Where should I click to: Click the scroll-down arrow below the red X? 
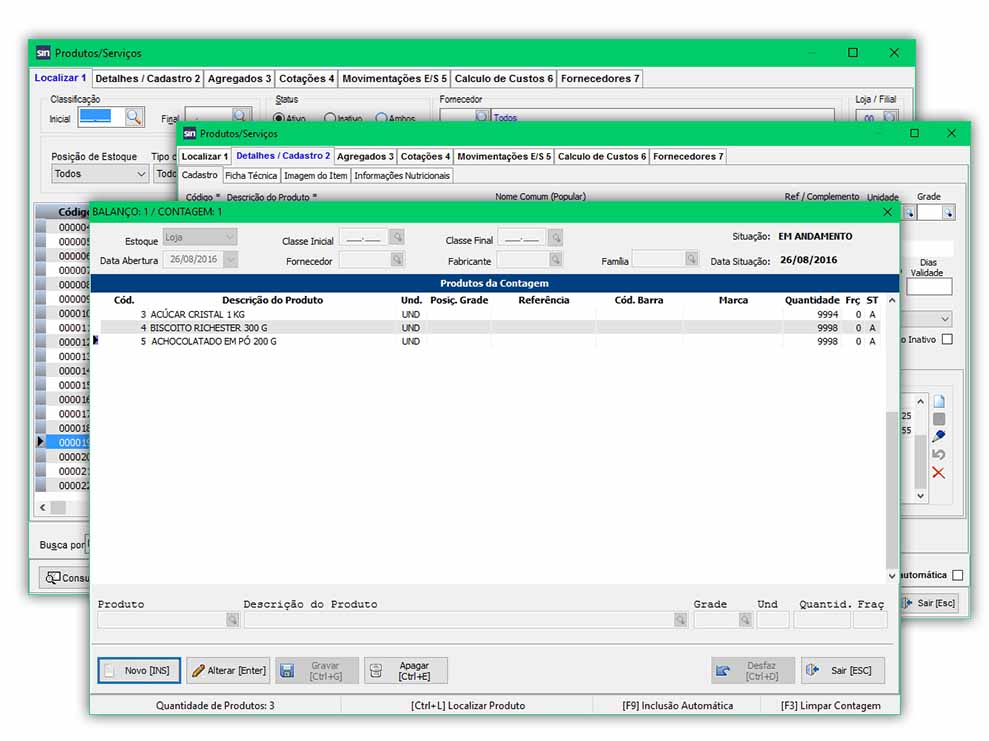pyautogui.click(x=920, y=496)
